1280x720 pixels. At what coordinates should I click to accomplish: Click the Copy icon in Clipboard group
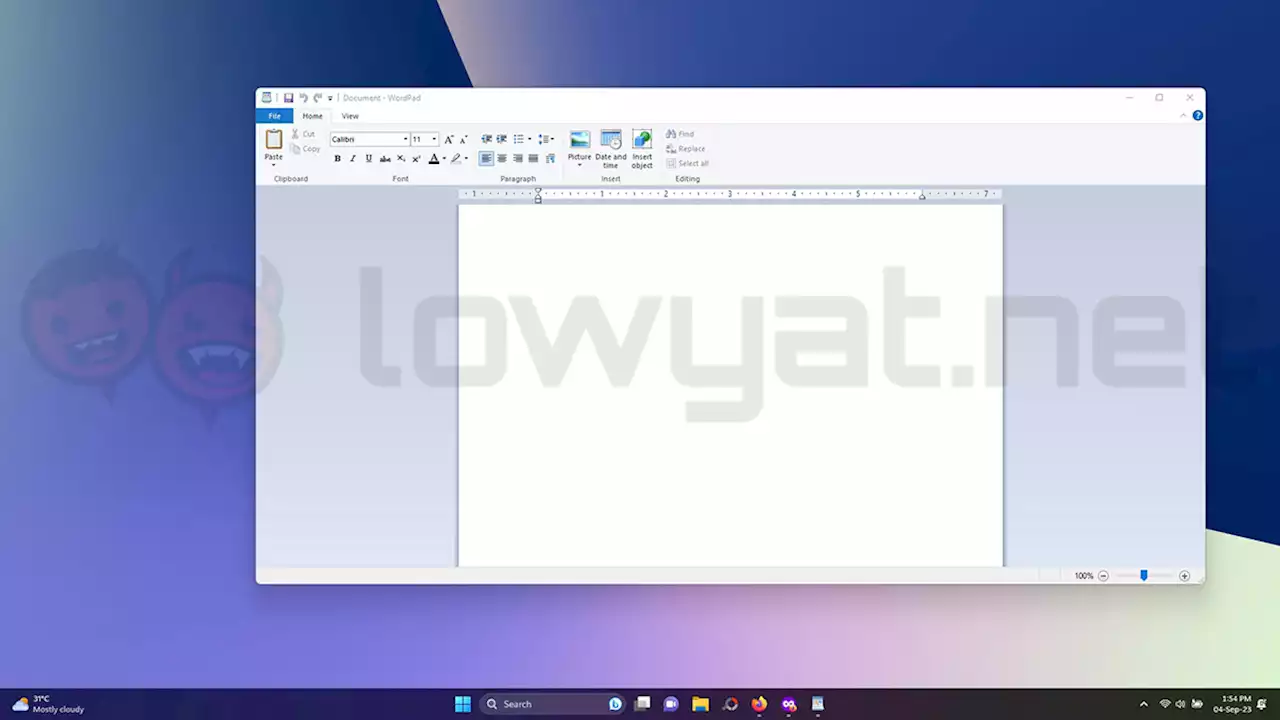295,149
